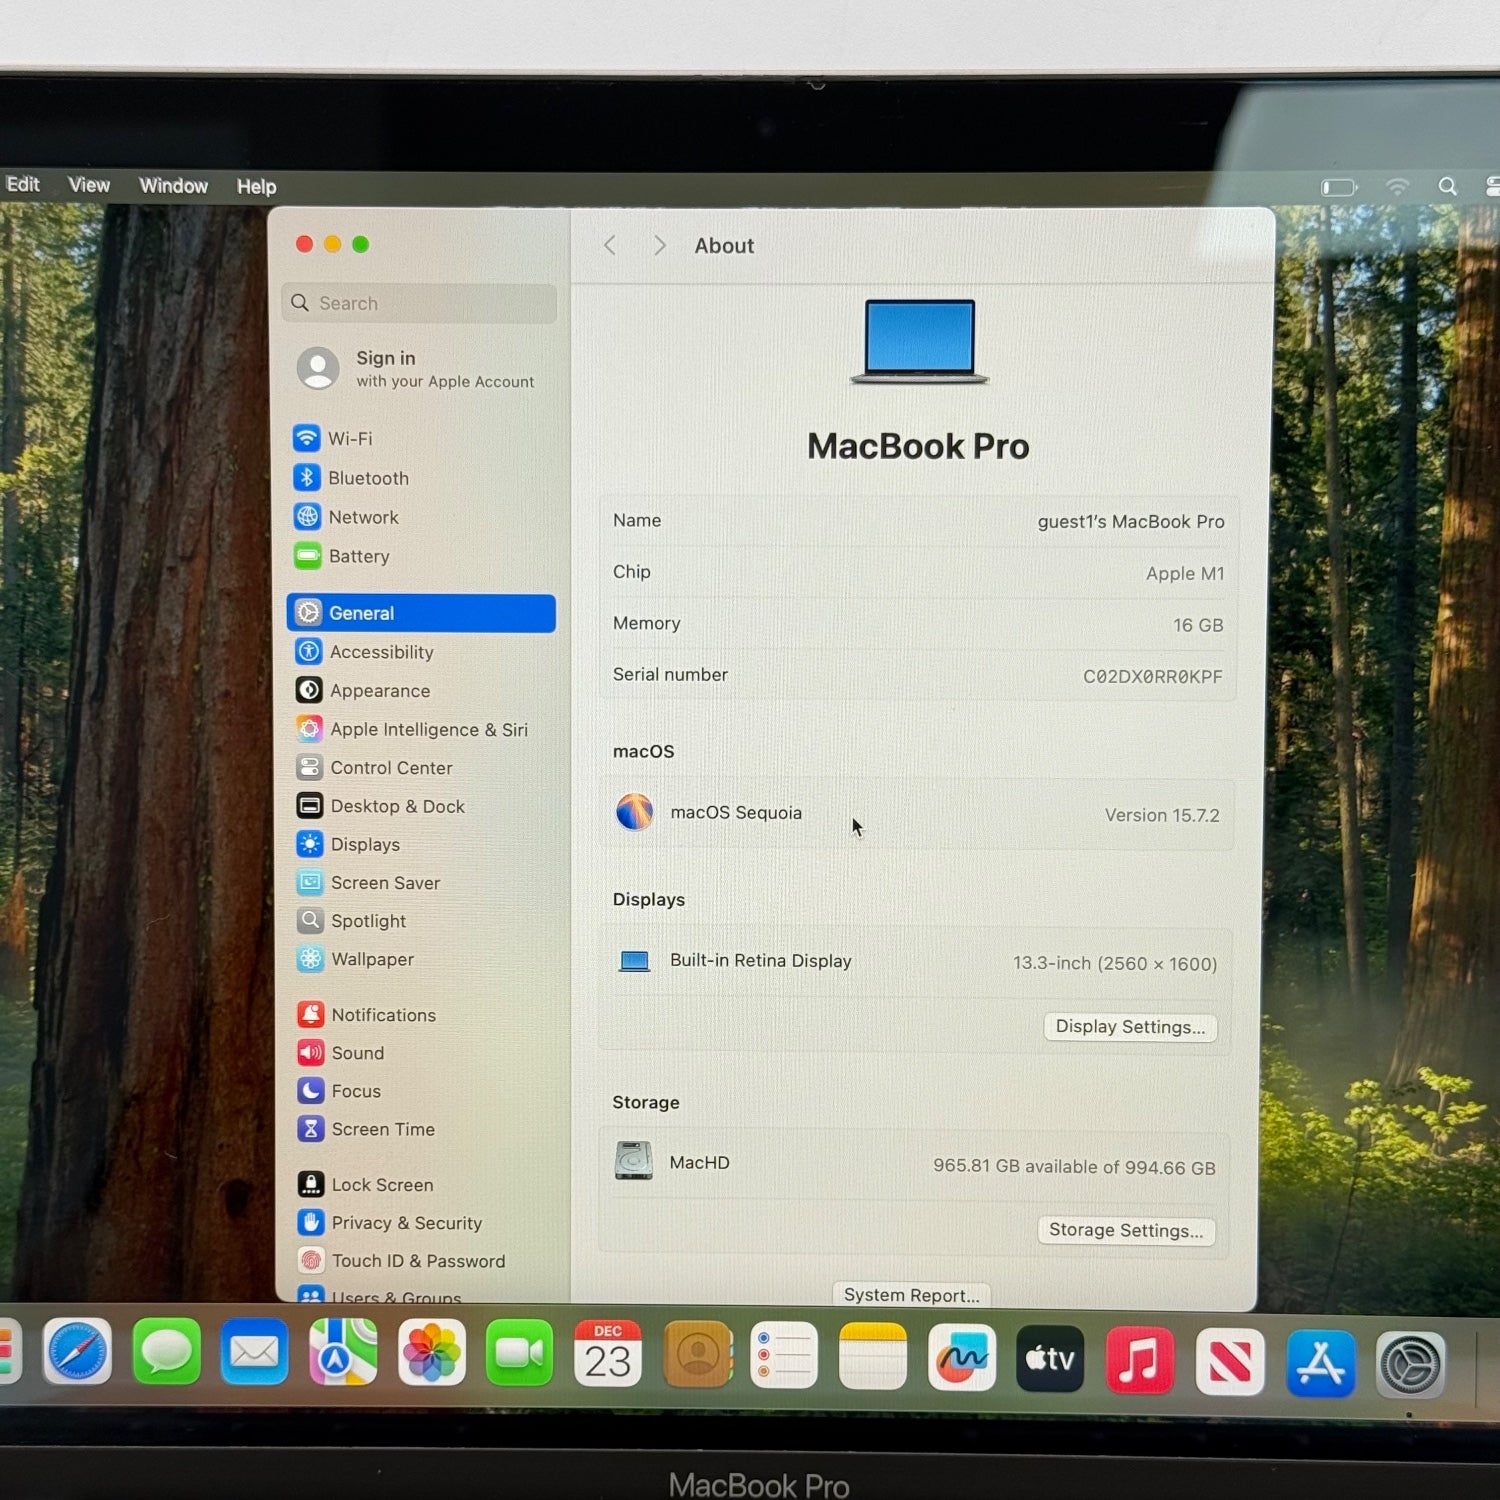Open the Help menu

coord(256,187)
